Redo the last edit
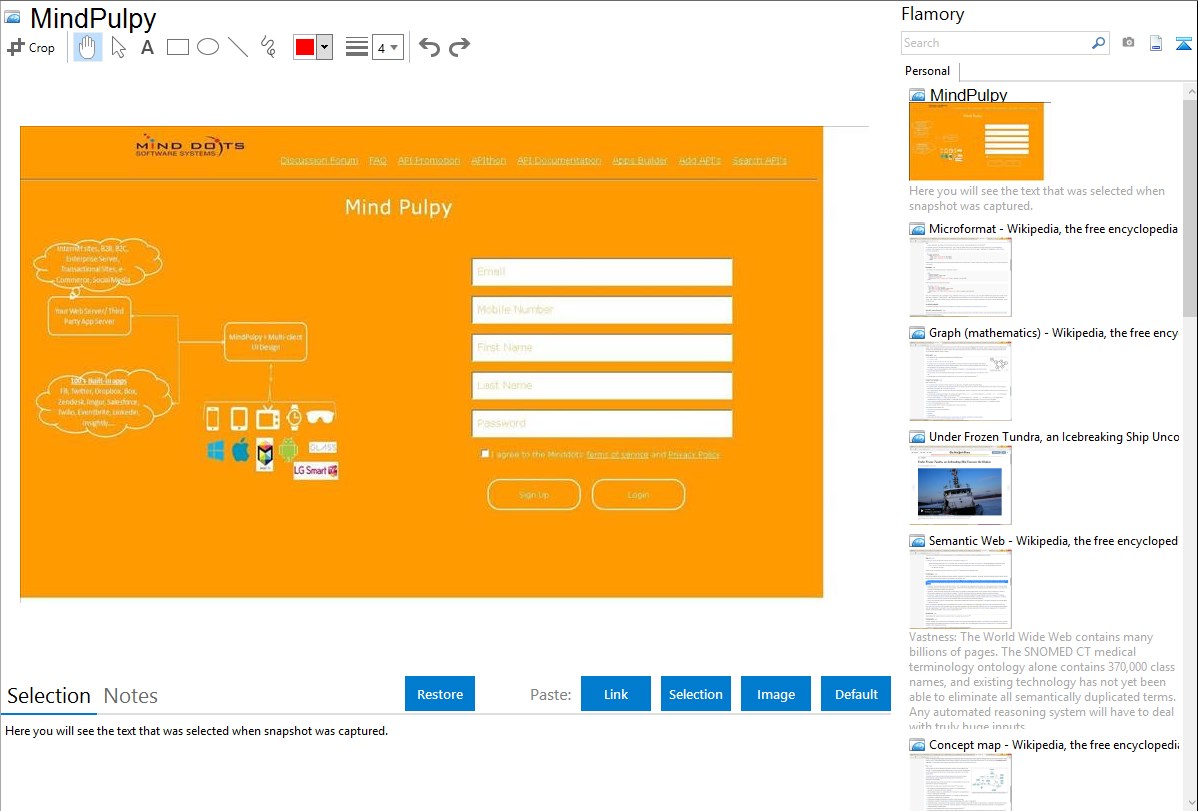Image resolution: width=1198 pixels, height=811 pixels. (459, 47)
